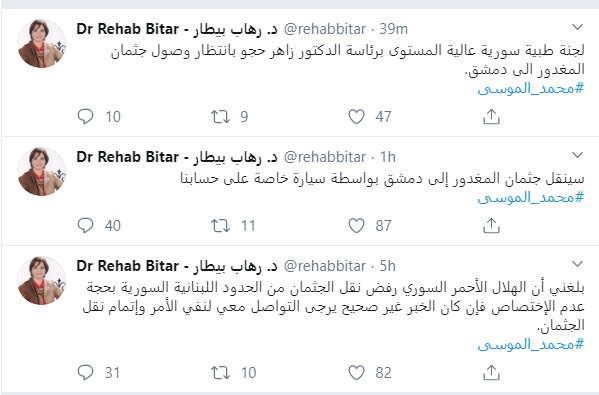
Task: Open hashtag #محمد_الموسى in the 5h tweet
Action: [x=531, y=345]
